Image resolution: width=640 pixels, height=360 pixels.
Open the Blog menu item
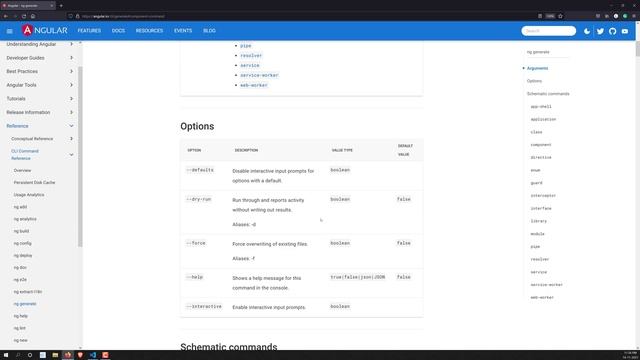pos(209,31)
